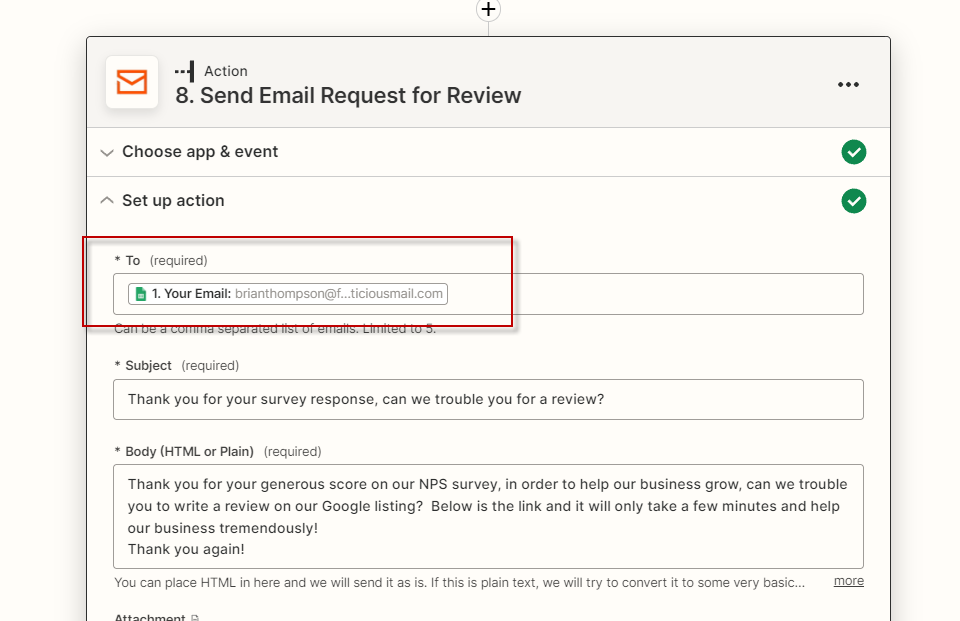Click the Attachment field label

(150, 617)
